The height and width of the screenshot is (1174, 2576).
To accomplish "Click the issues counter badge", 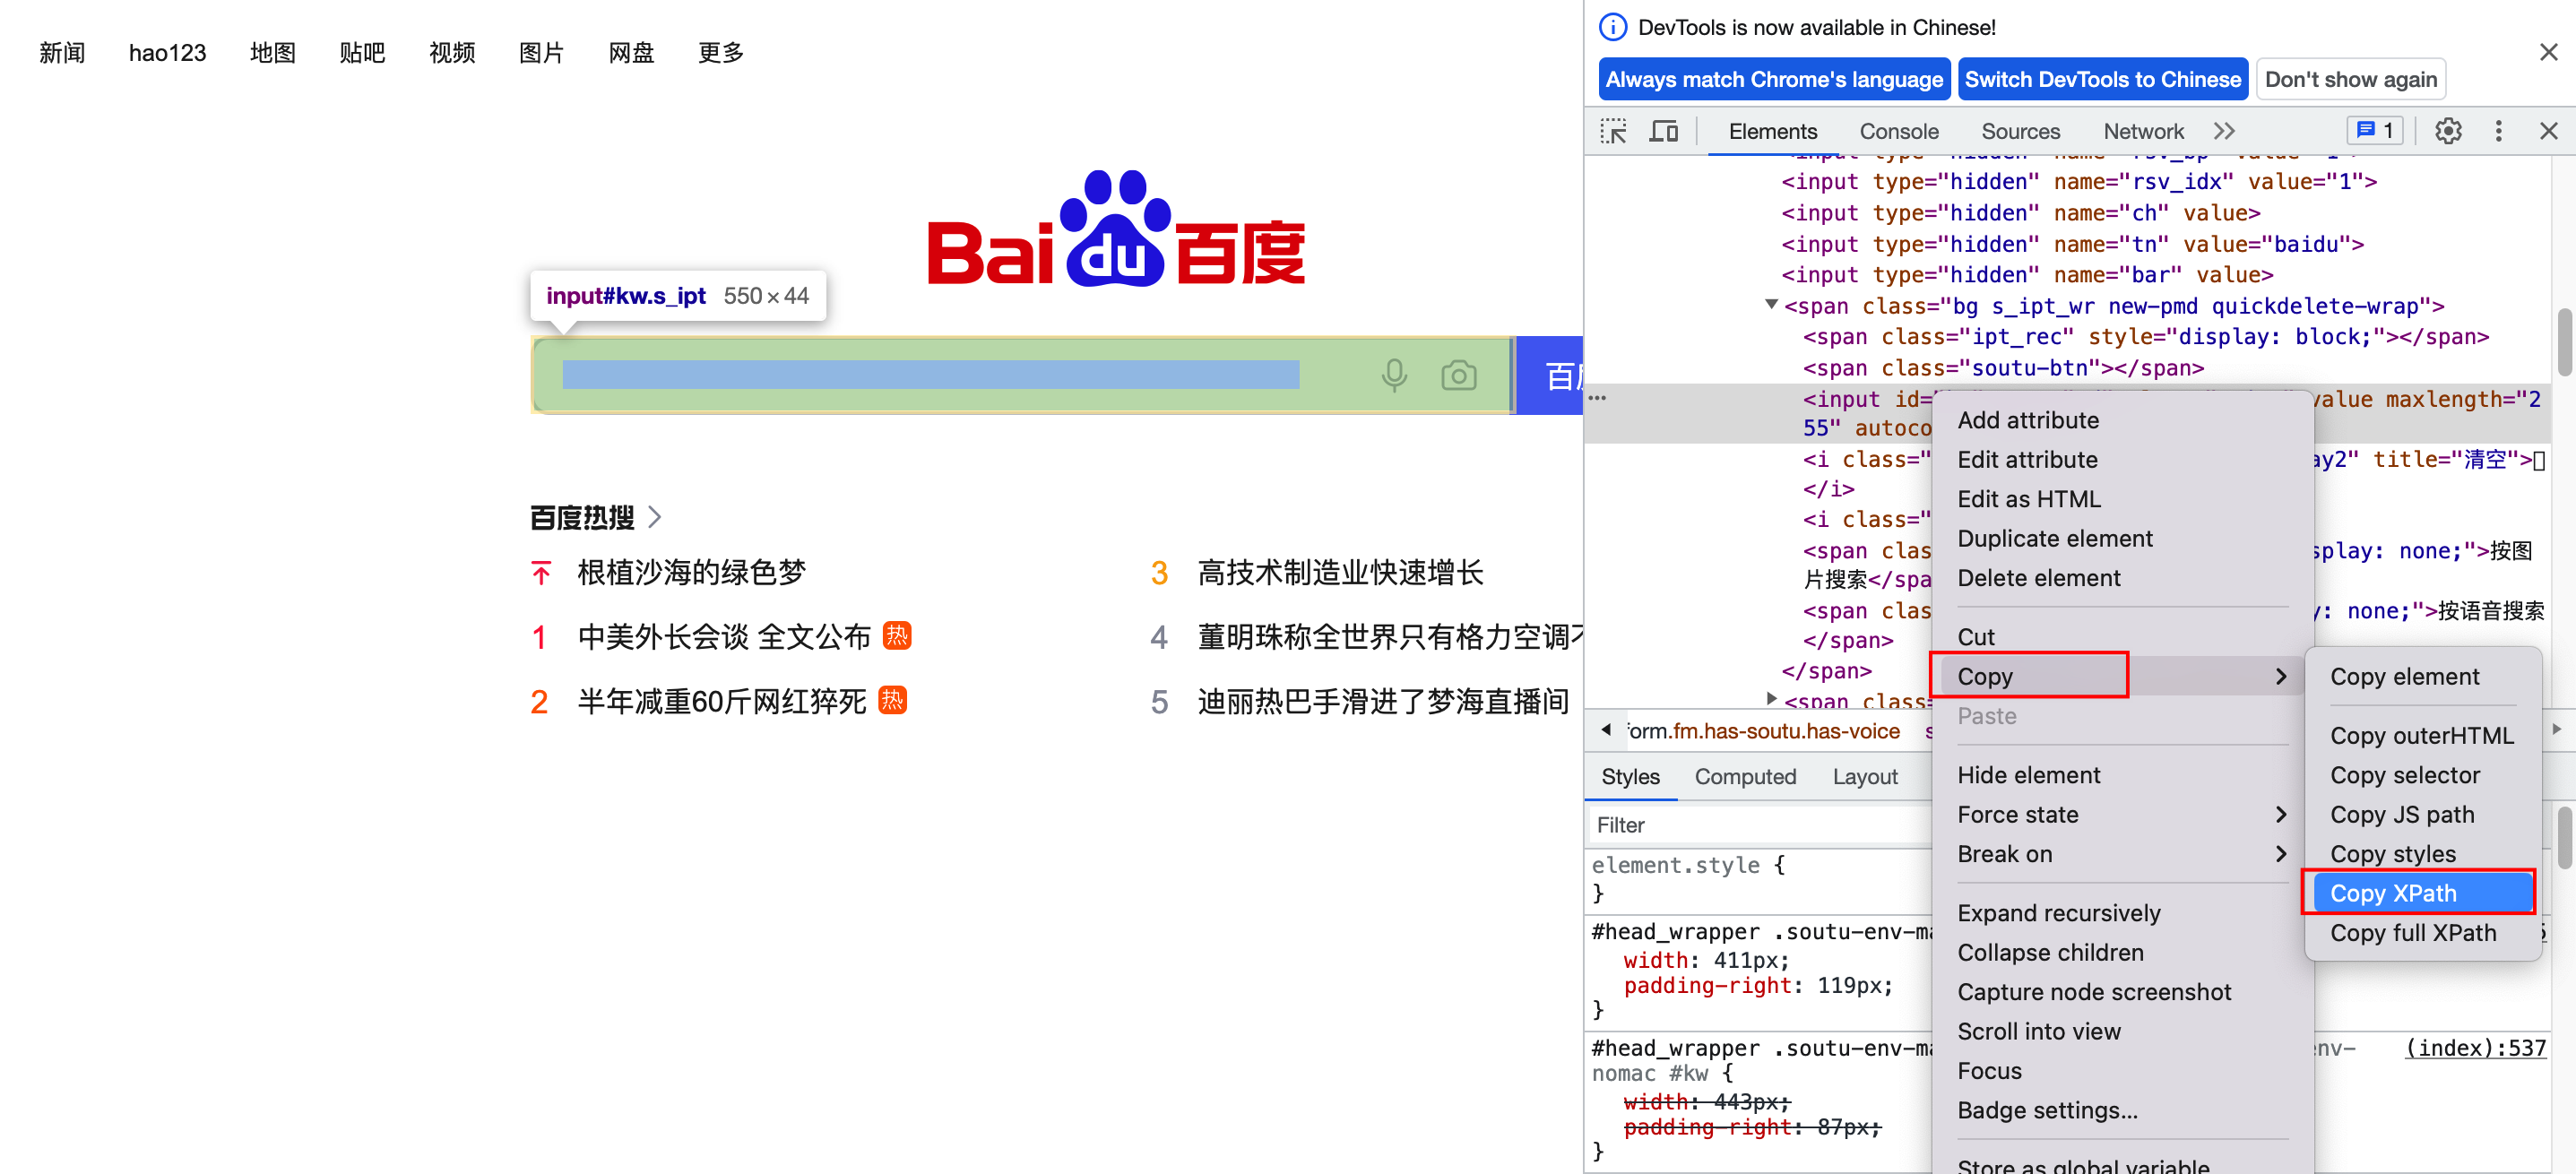I will click(2374, 131).
